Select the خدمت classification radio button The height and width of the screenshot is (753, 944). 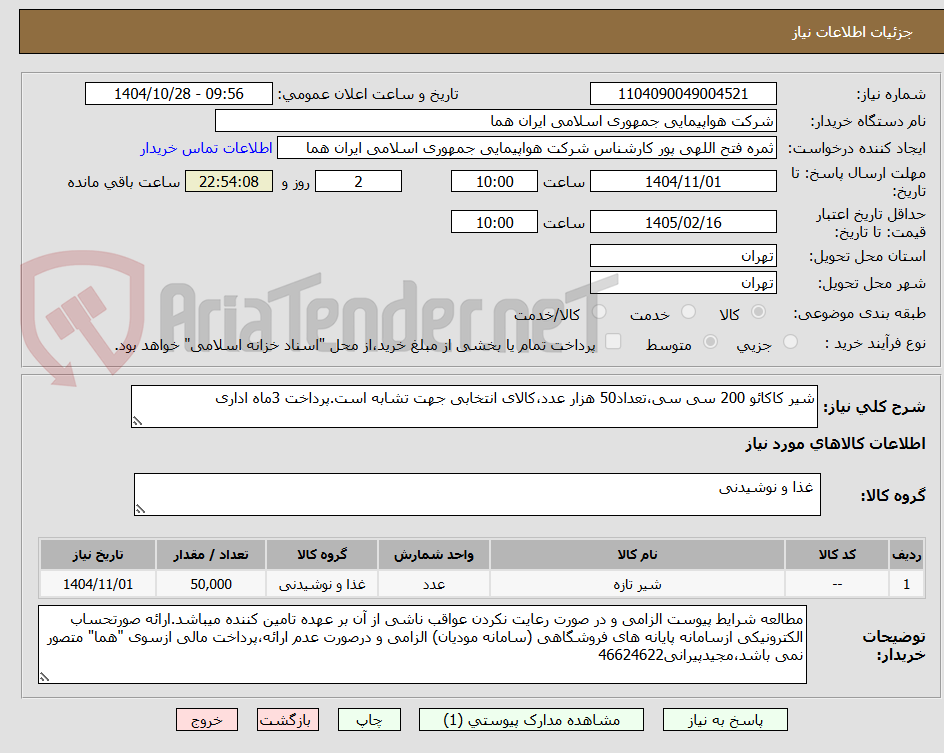687,312
